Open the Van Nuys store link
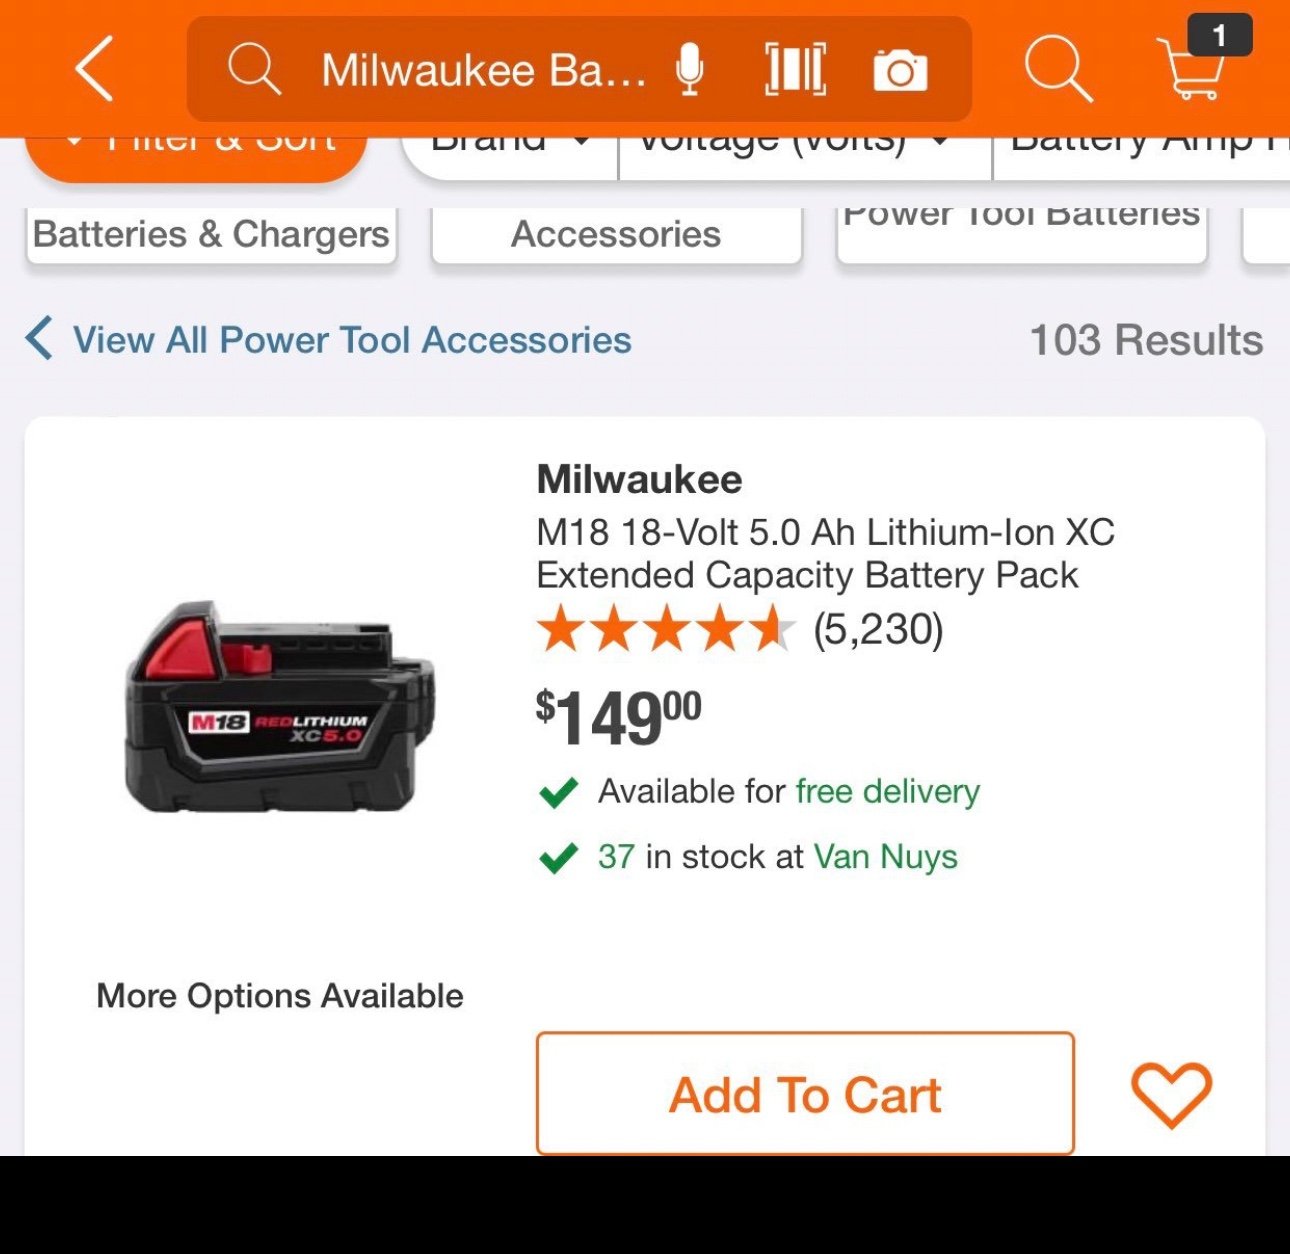Viewport: 1290px width, 1254px height. [x=885, y=857]
